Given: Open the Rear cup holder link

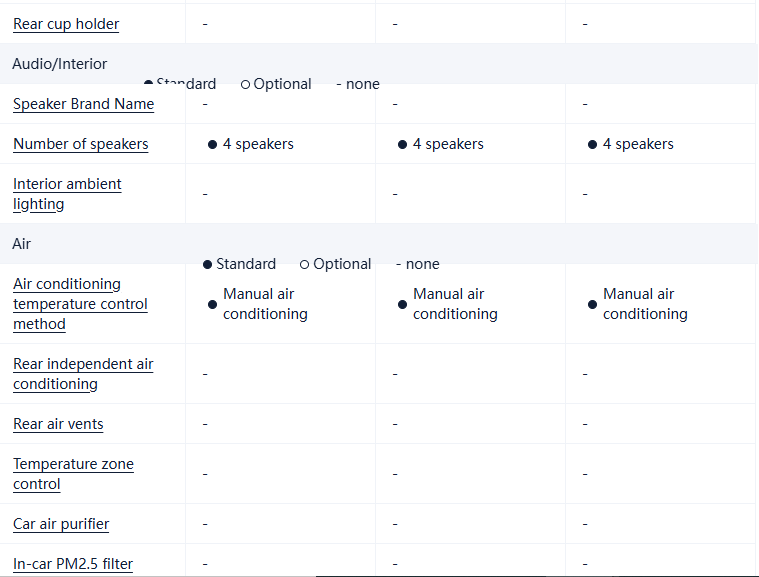Looking at the screenshot, I should pyautogui.click(x=66, y=24).
